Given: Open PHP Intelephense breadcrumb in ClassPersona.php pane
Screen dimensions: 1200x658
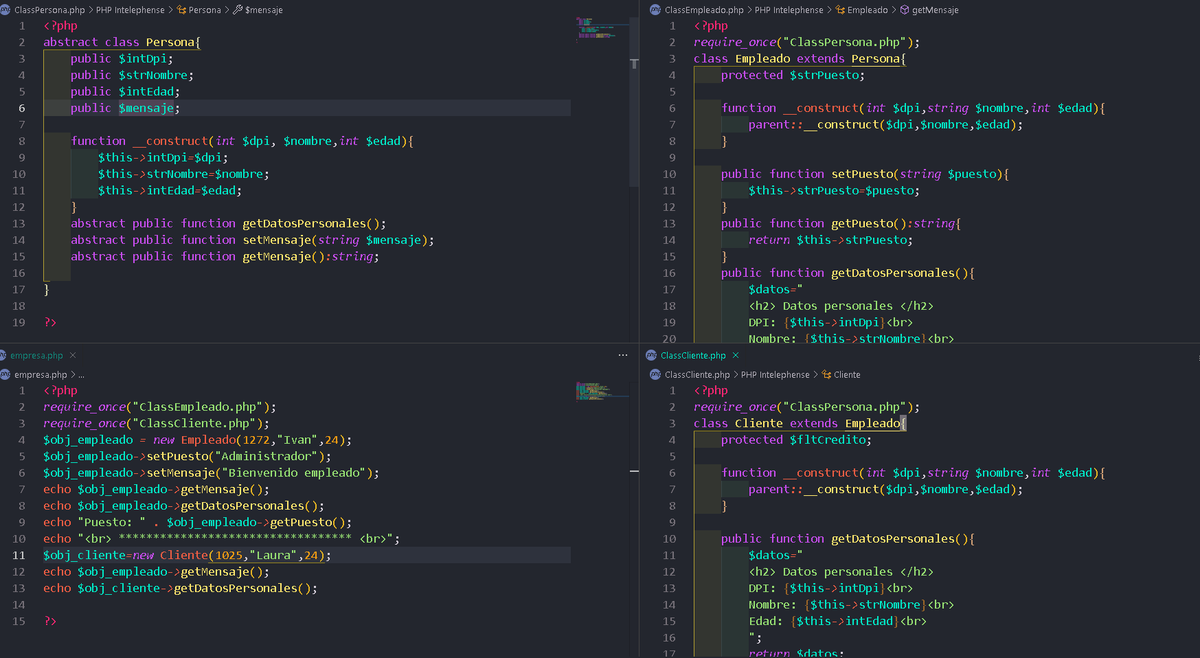Looking at the screenshot, I should pyautogui.click(x=131, y=9).
